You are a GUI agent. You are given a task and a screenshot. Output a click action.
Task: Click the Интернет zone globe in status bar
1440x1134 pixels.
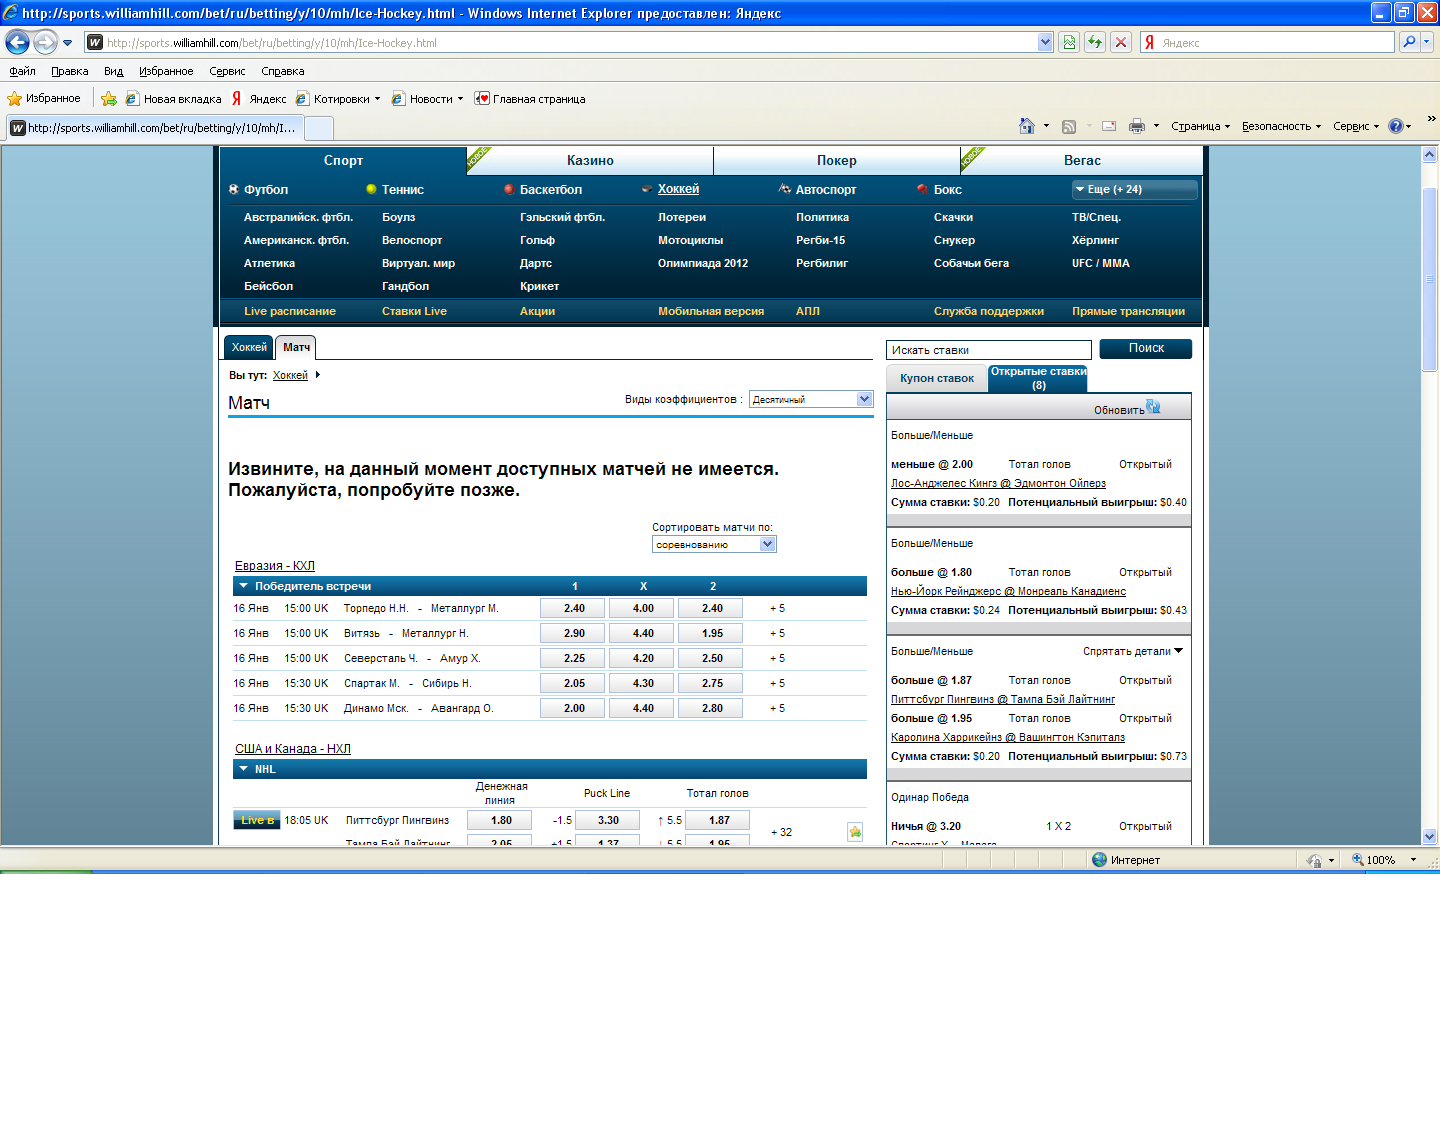click(1100, 860)
